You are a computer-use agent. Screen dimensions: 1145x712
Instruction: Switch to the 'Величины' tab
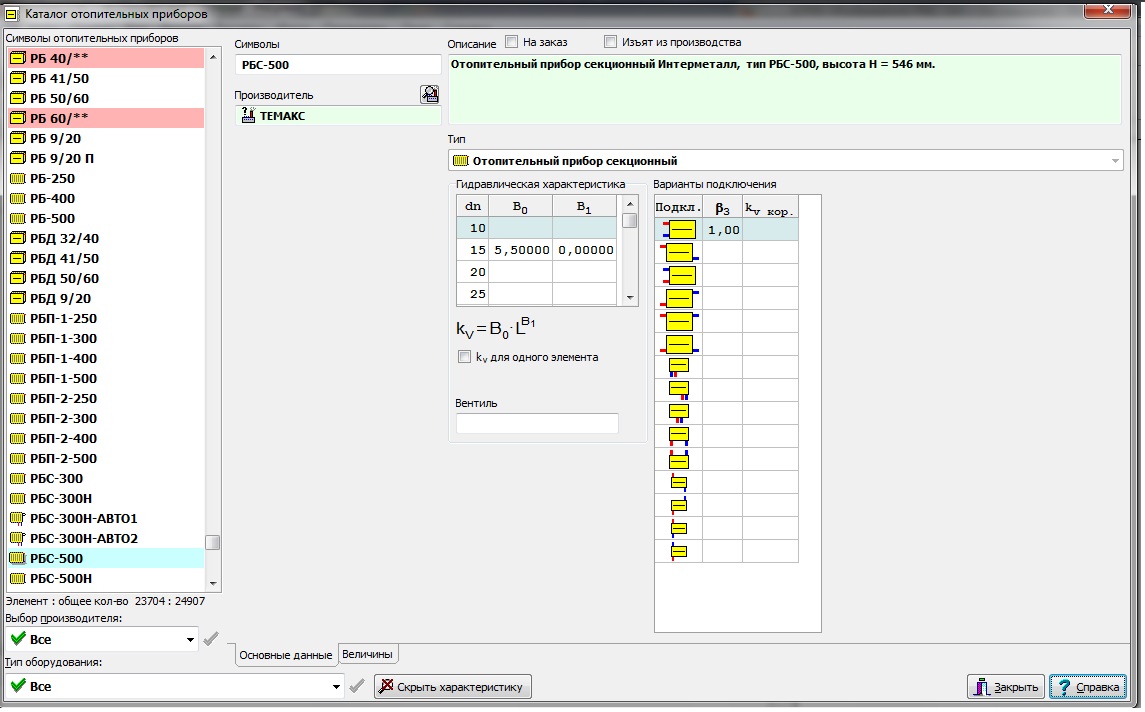tap(369, 654)
